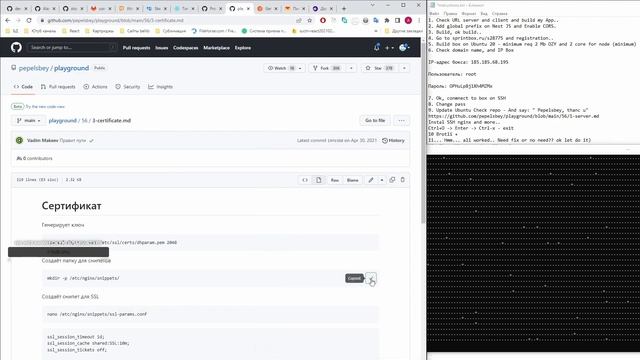Click the Blame button
The width and height of the screenshot is (640, 360).
coord(353,180)
